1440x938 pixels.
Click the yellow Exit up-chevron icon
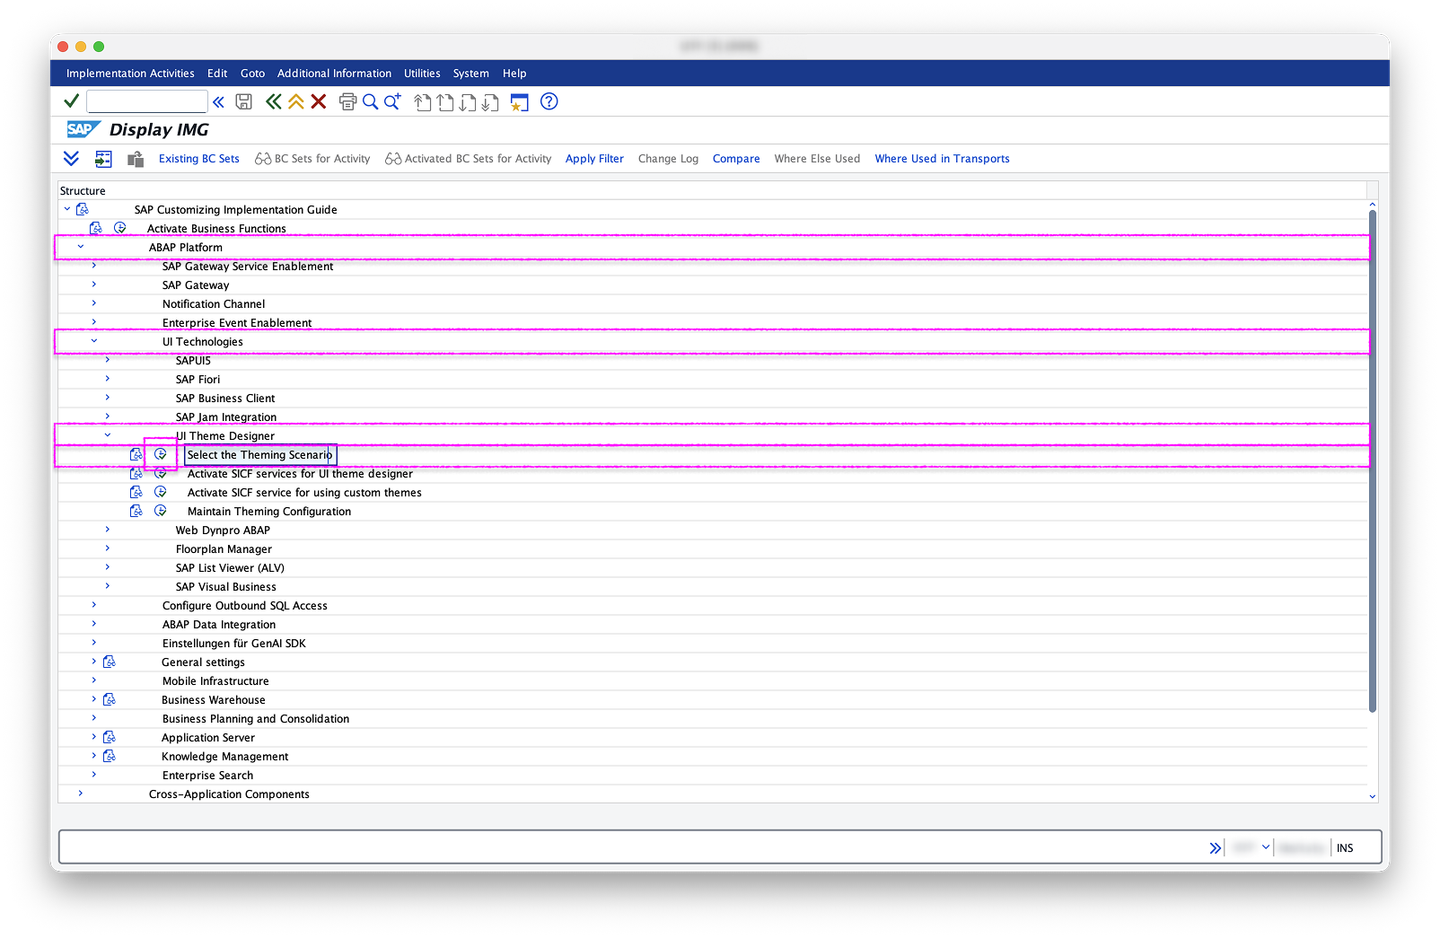[296, 102]
